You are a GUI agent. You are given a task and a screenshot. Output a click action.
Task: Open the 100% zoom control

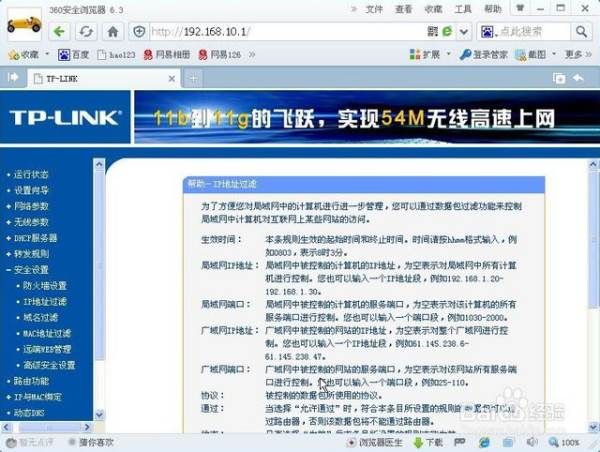pos(564,442)
